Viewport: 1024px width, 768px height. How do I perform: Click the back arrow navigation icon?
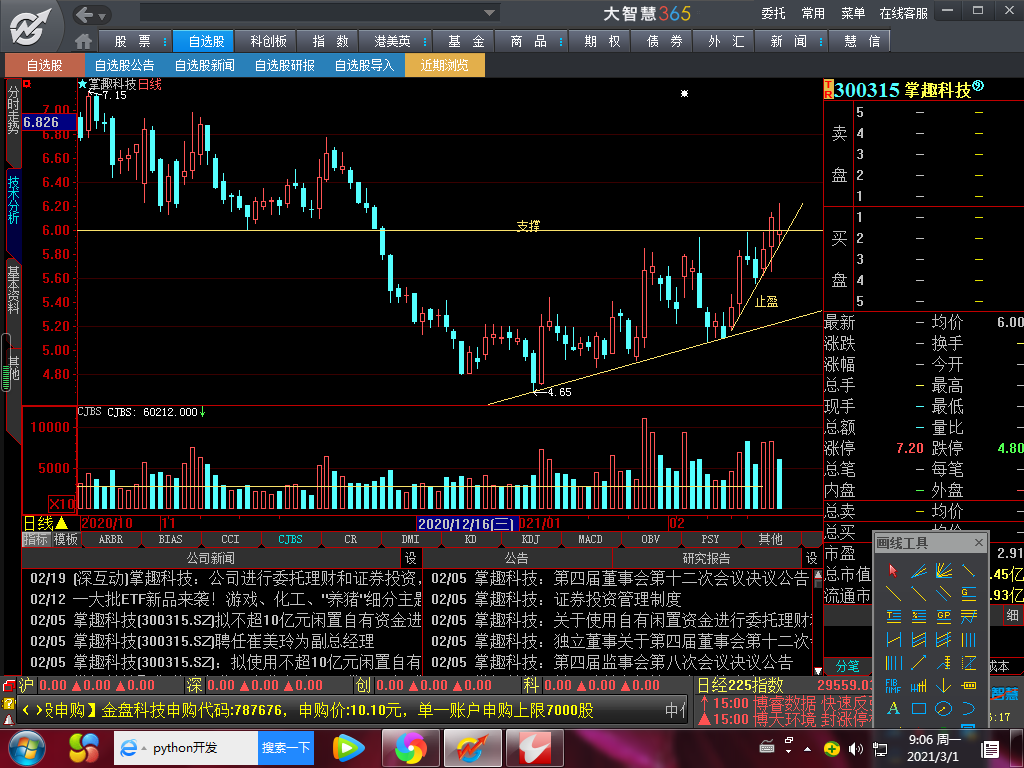[86, 14]
